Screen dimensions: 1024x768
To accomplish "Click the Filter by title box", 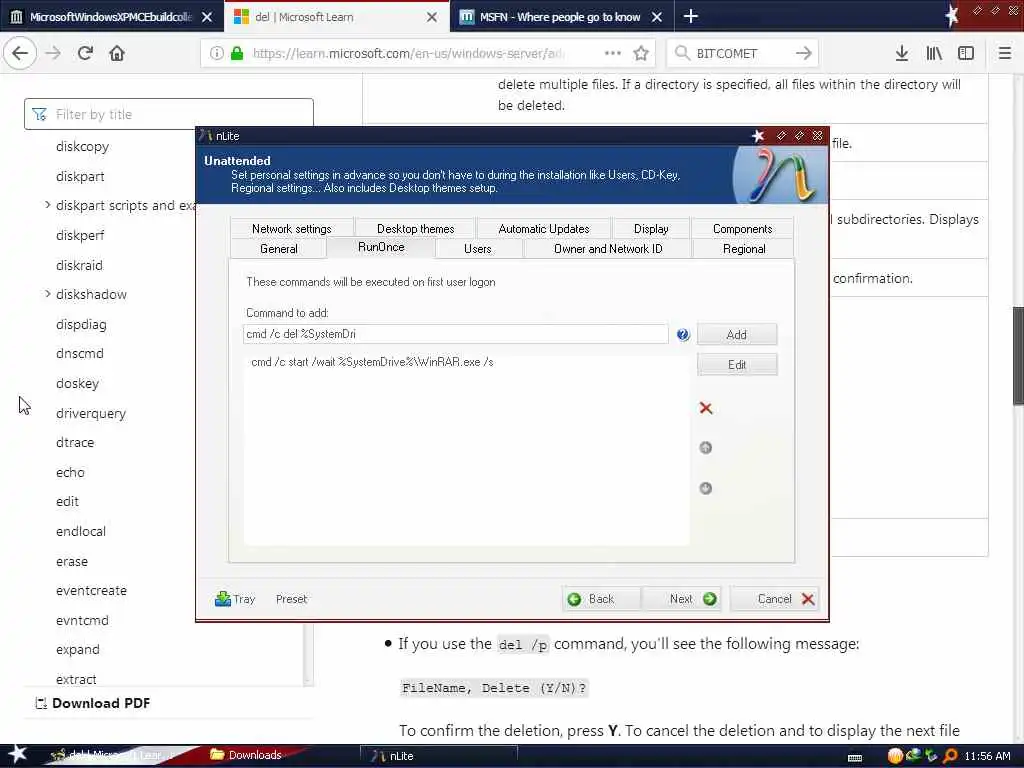I will (168, 114).
